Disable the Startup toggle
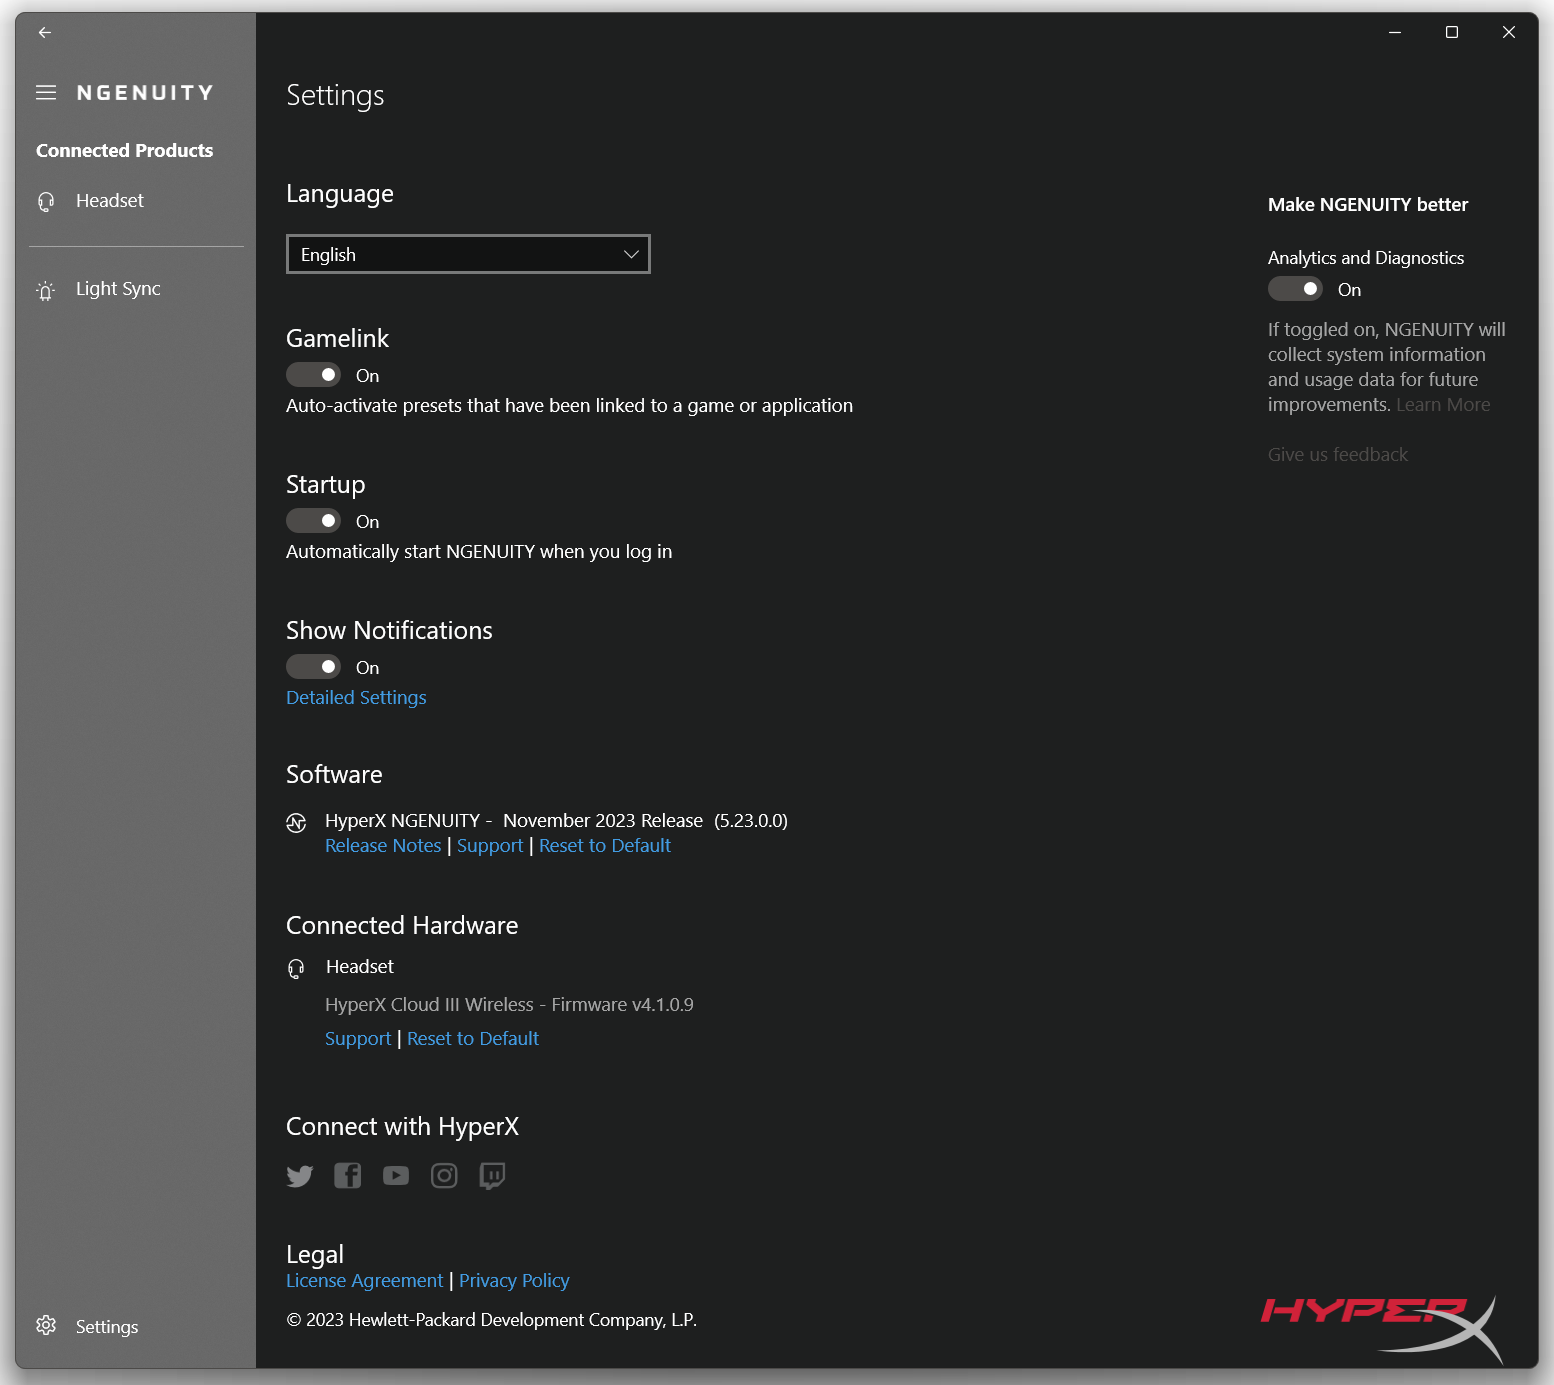 tap(314, 520)
